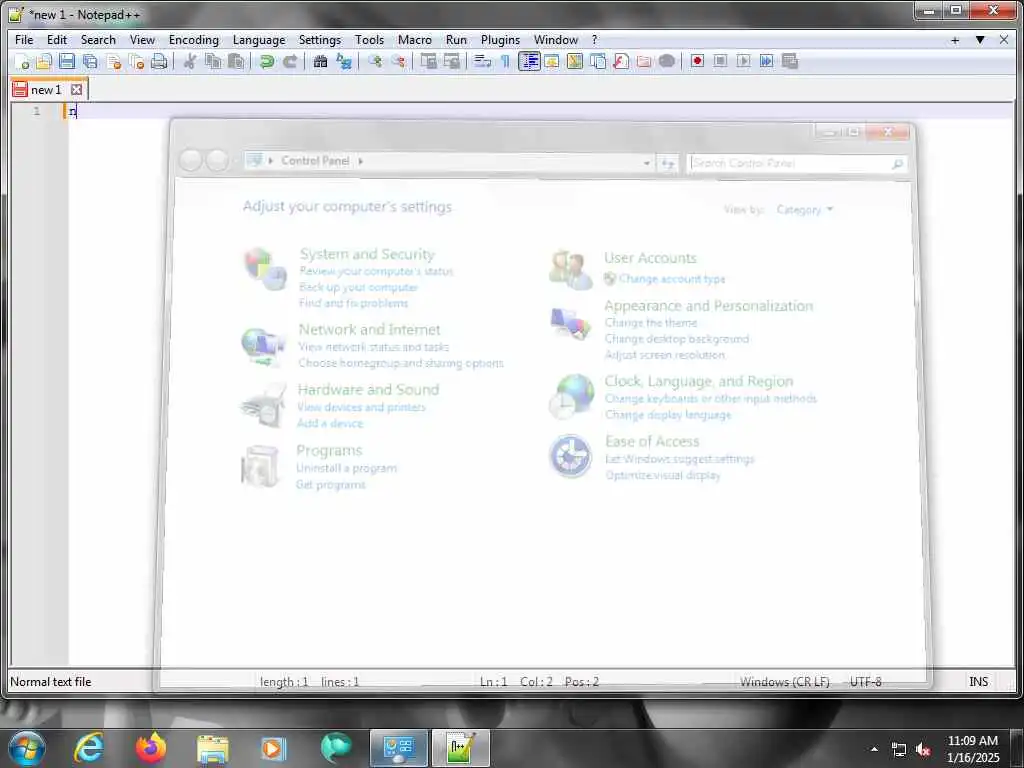
Task: Open the Windows Start button
Action: tap(27, 748)
